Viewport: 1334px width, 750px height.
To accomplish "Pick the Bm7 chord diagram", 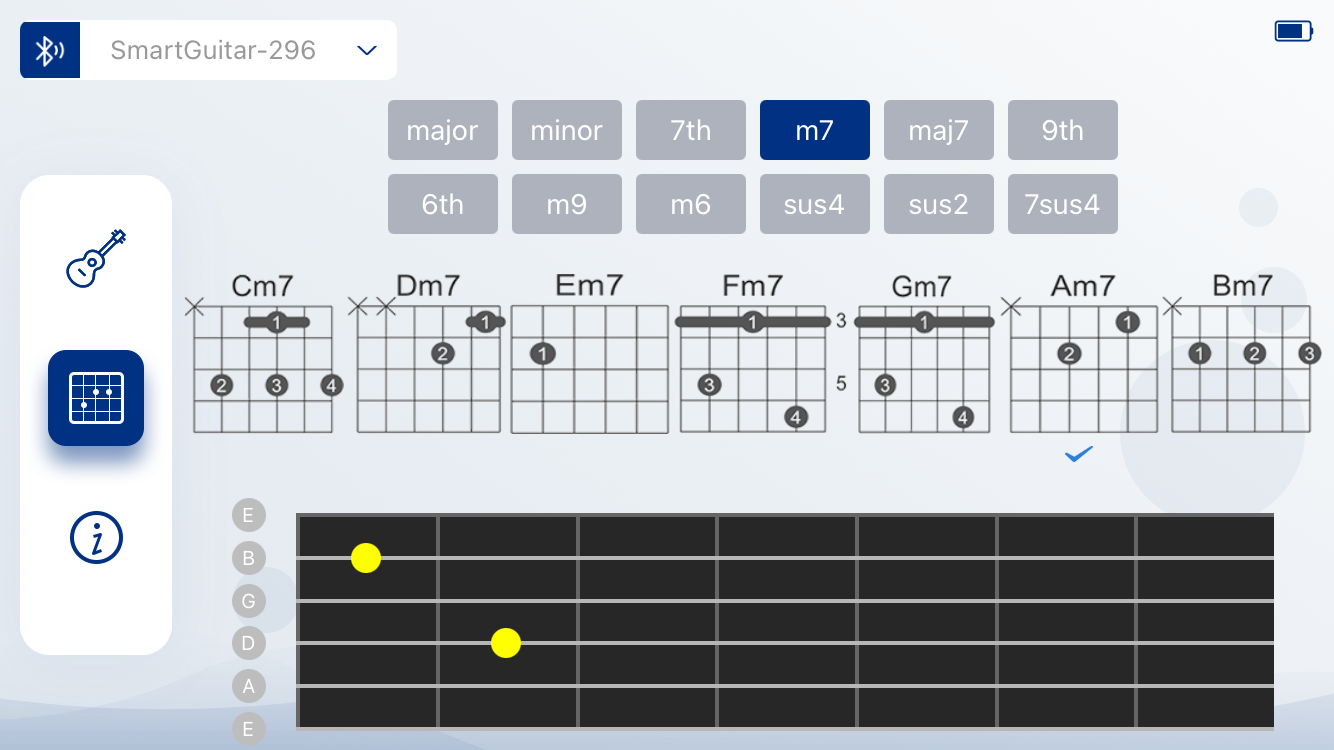I will pos(1241,353).
